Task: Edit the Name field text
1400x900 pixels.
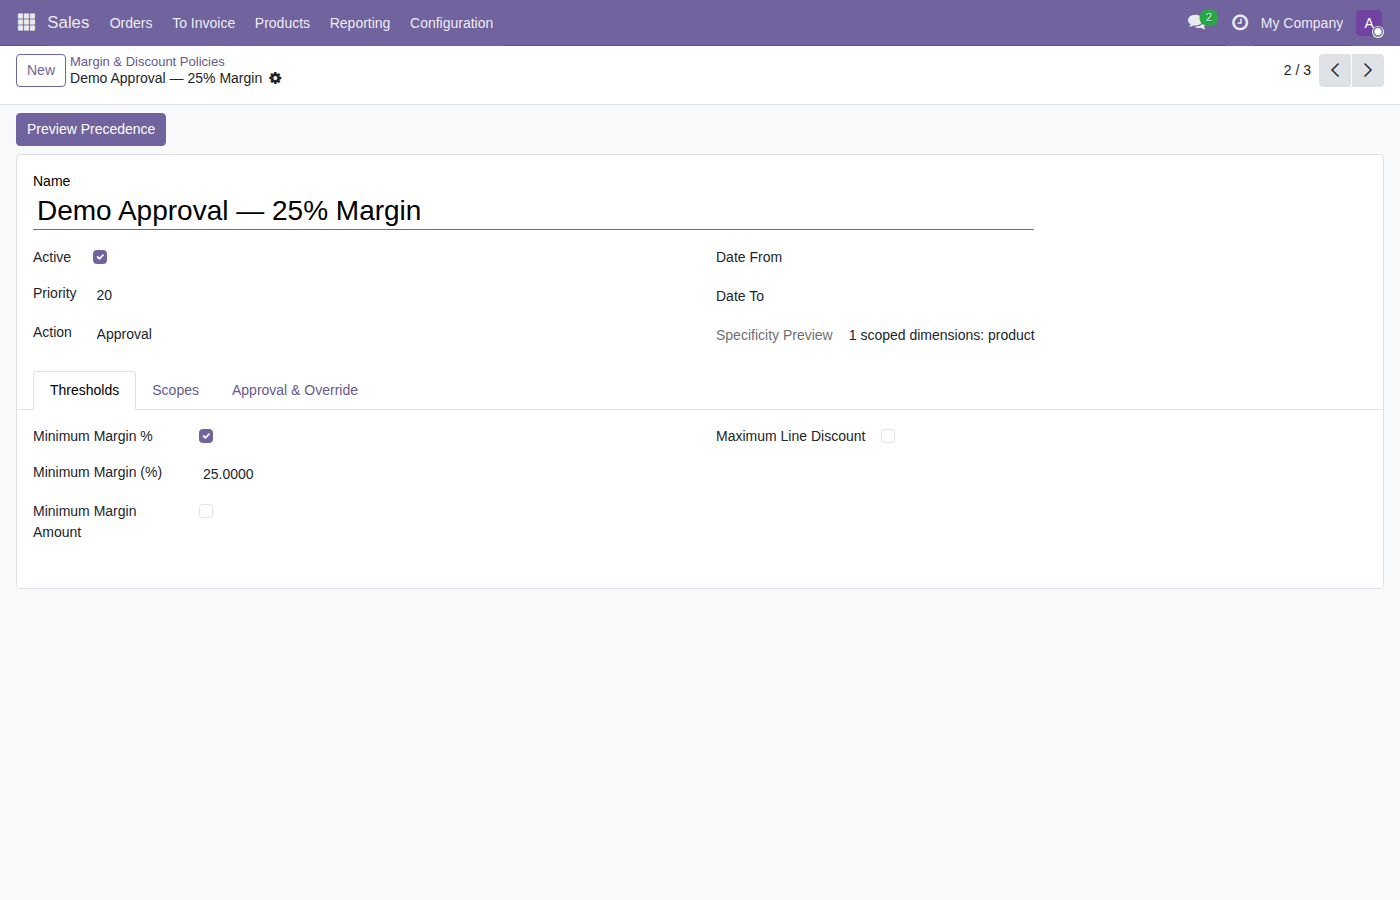Action: click(x=533, y=211)
